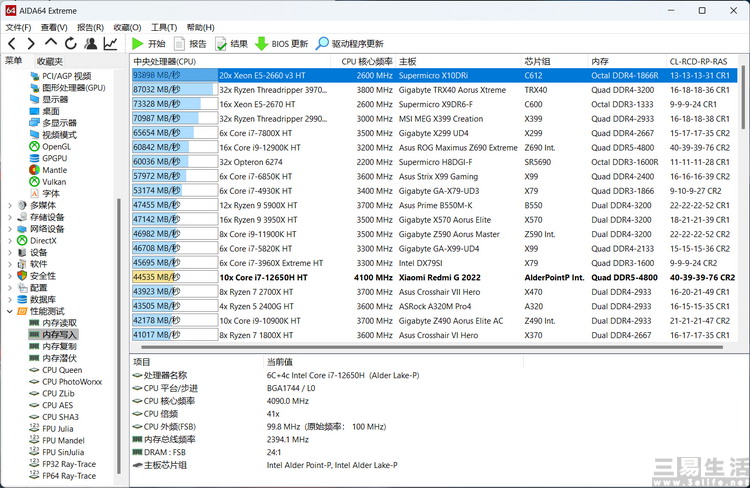Sort by 主板 column header
Viewport: 750px width, 488px height.
tap(458, 61)
